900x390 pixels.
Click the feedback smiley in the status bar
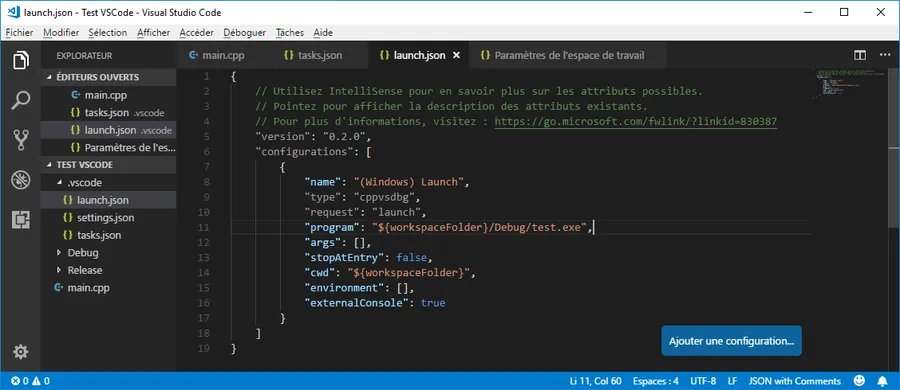[859, 381]
